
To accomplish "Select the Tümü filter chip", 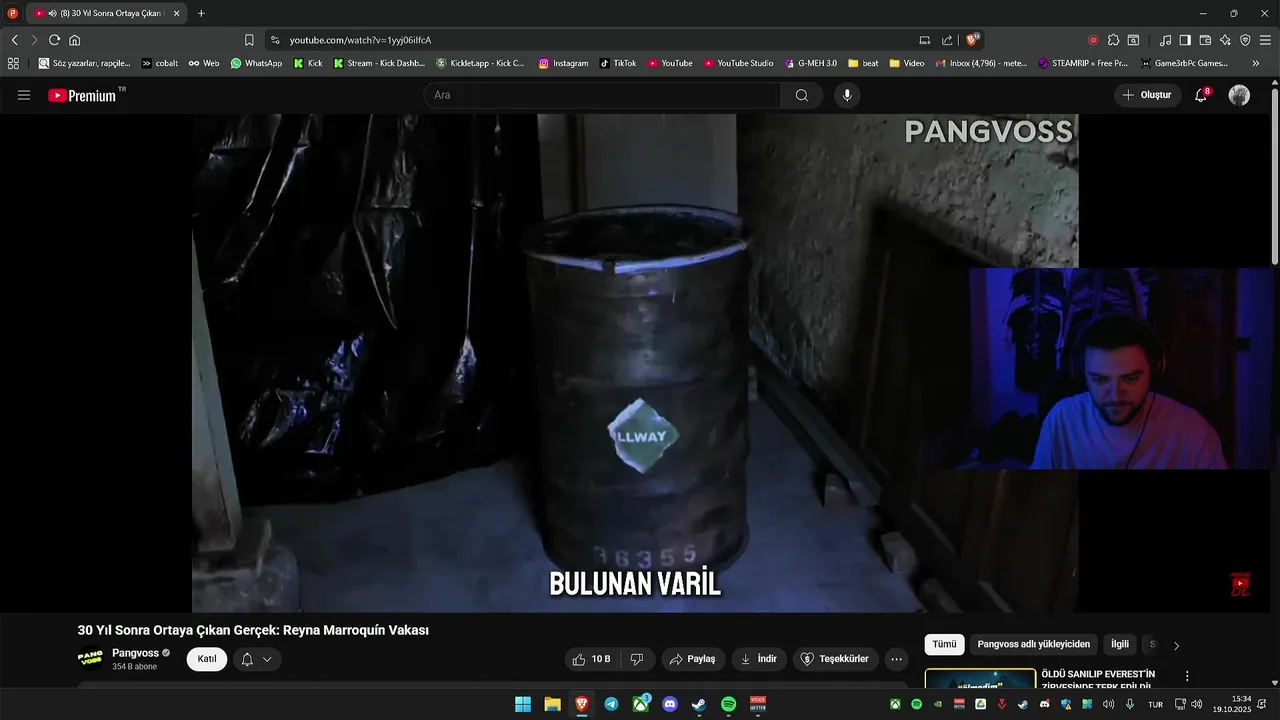I will point(944,644).
